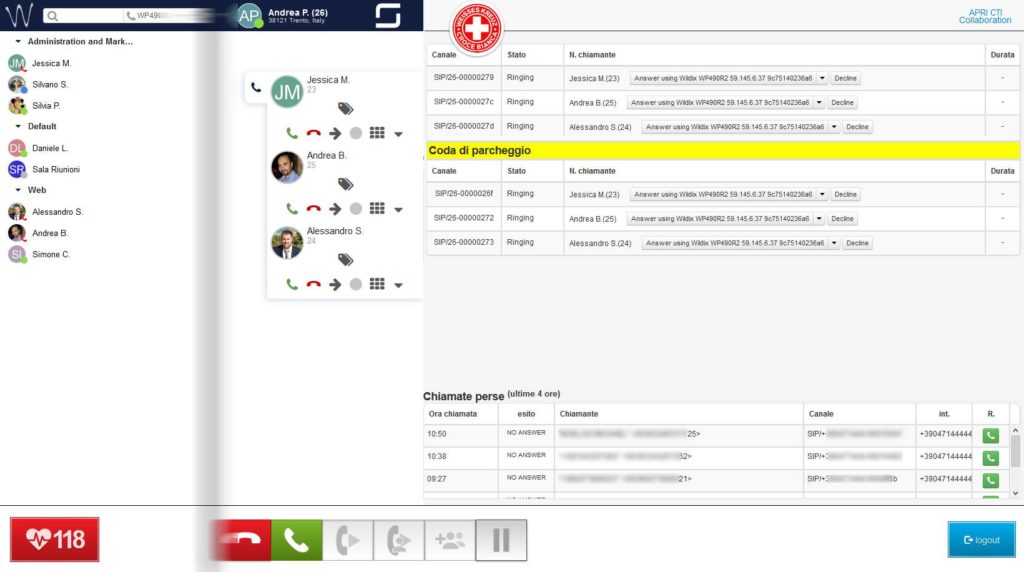Screen dimensions: 1024x572
Task: Answer Jessica M.'s call with green phone icon
Action: (x=292, y=133)
